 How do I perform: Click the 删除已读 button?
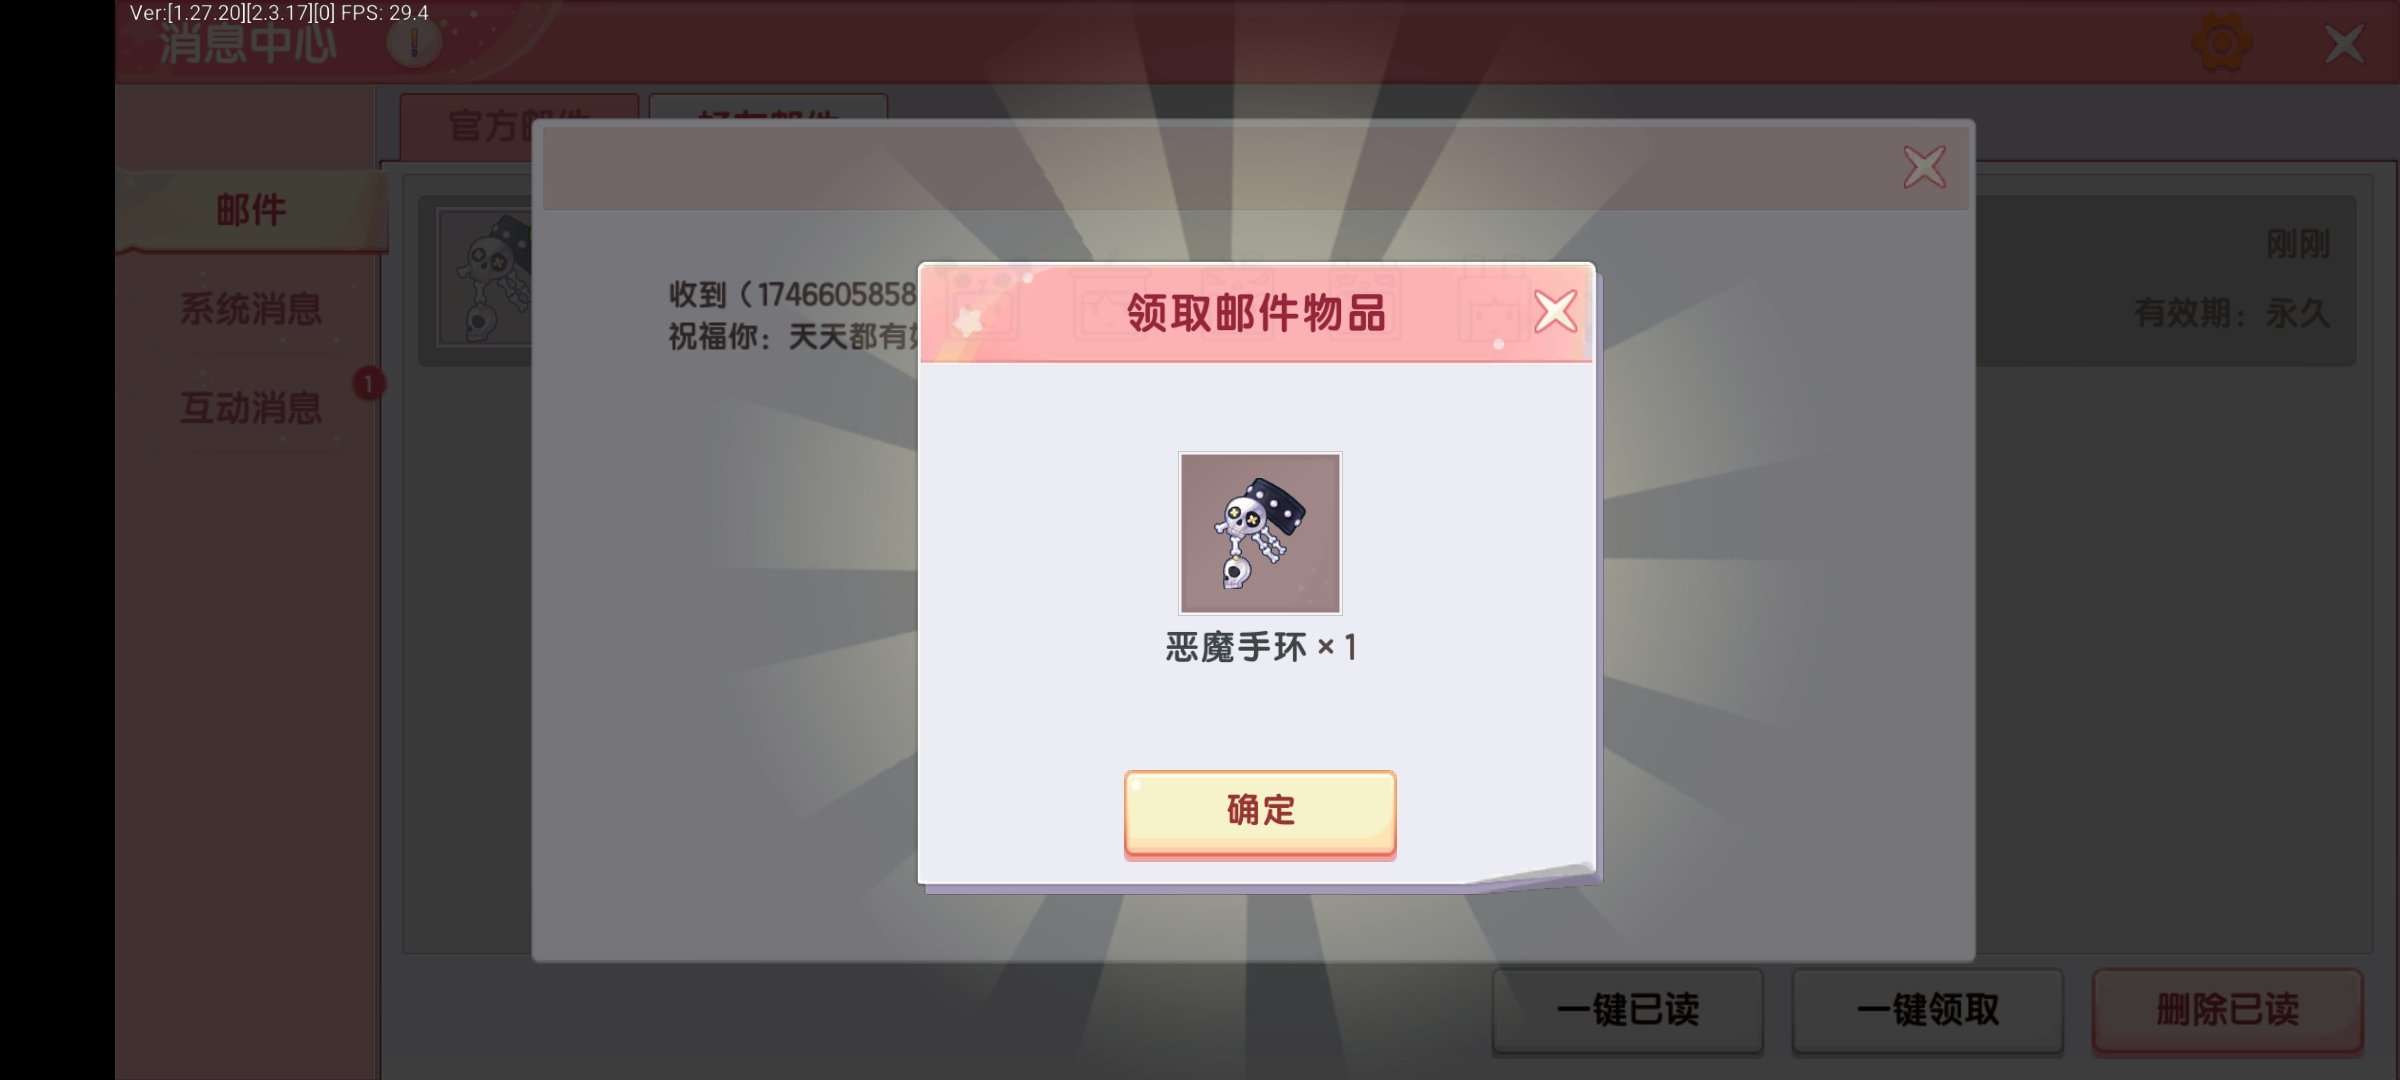[2228, 1010]
